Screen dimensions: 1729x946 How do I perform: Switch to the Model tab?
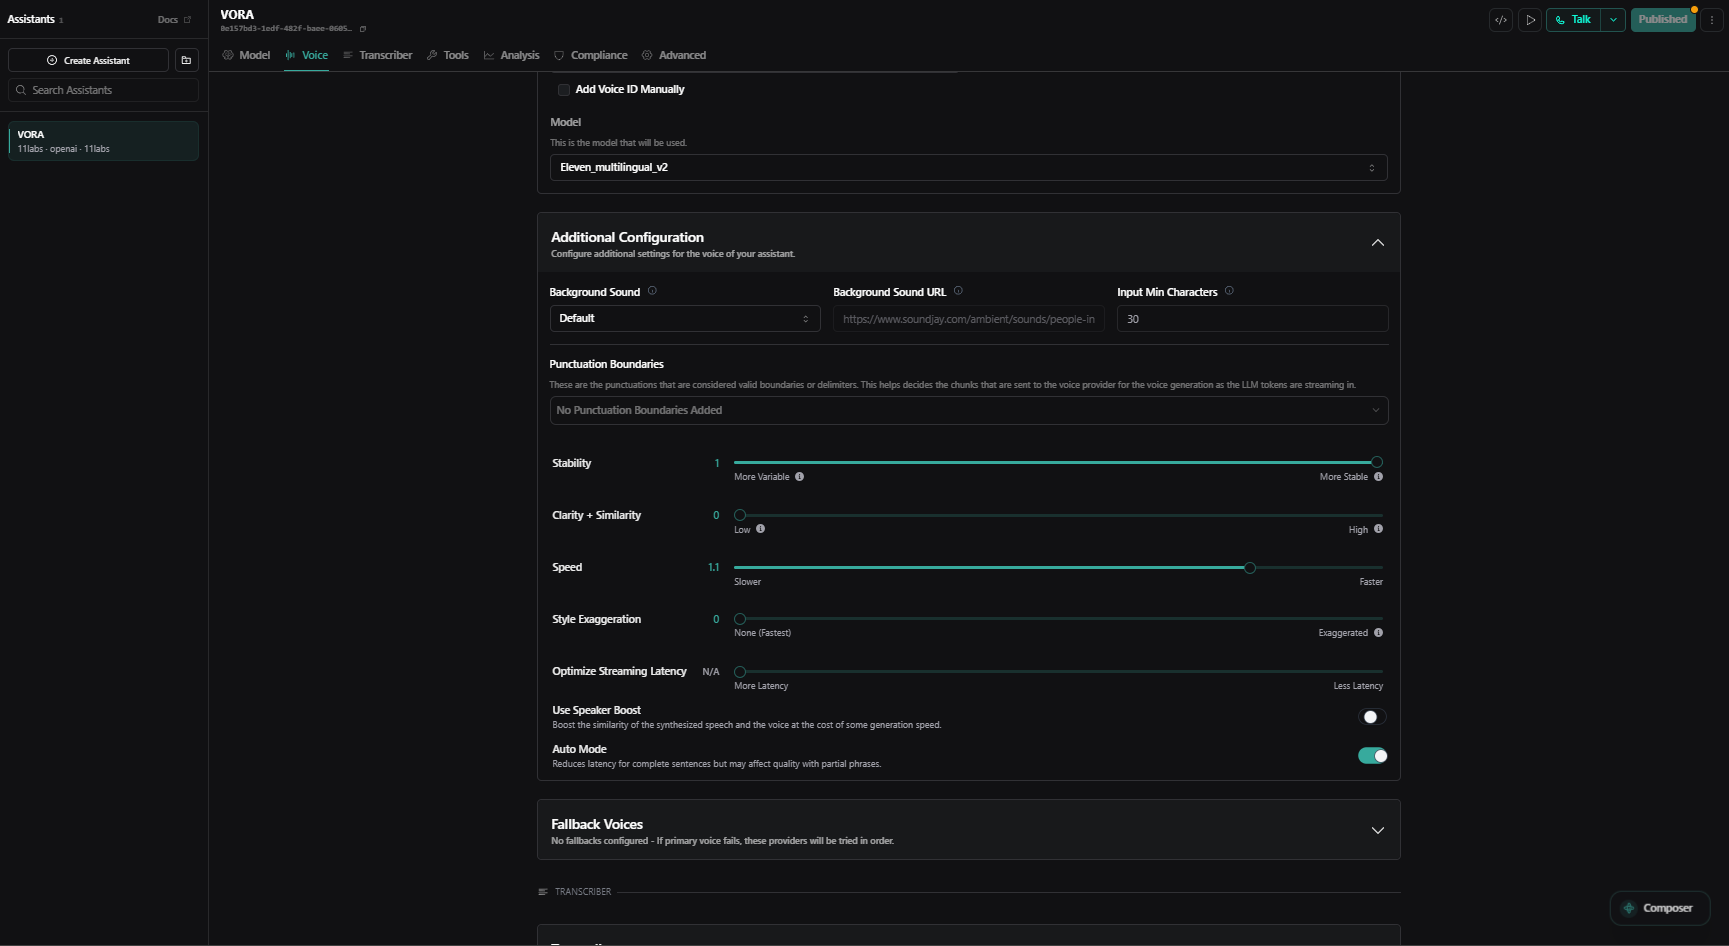pyautogui.click(x=246, y=55)
